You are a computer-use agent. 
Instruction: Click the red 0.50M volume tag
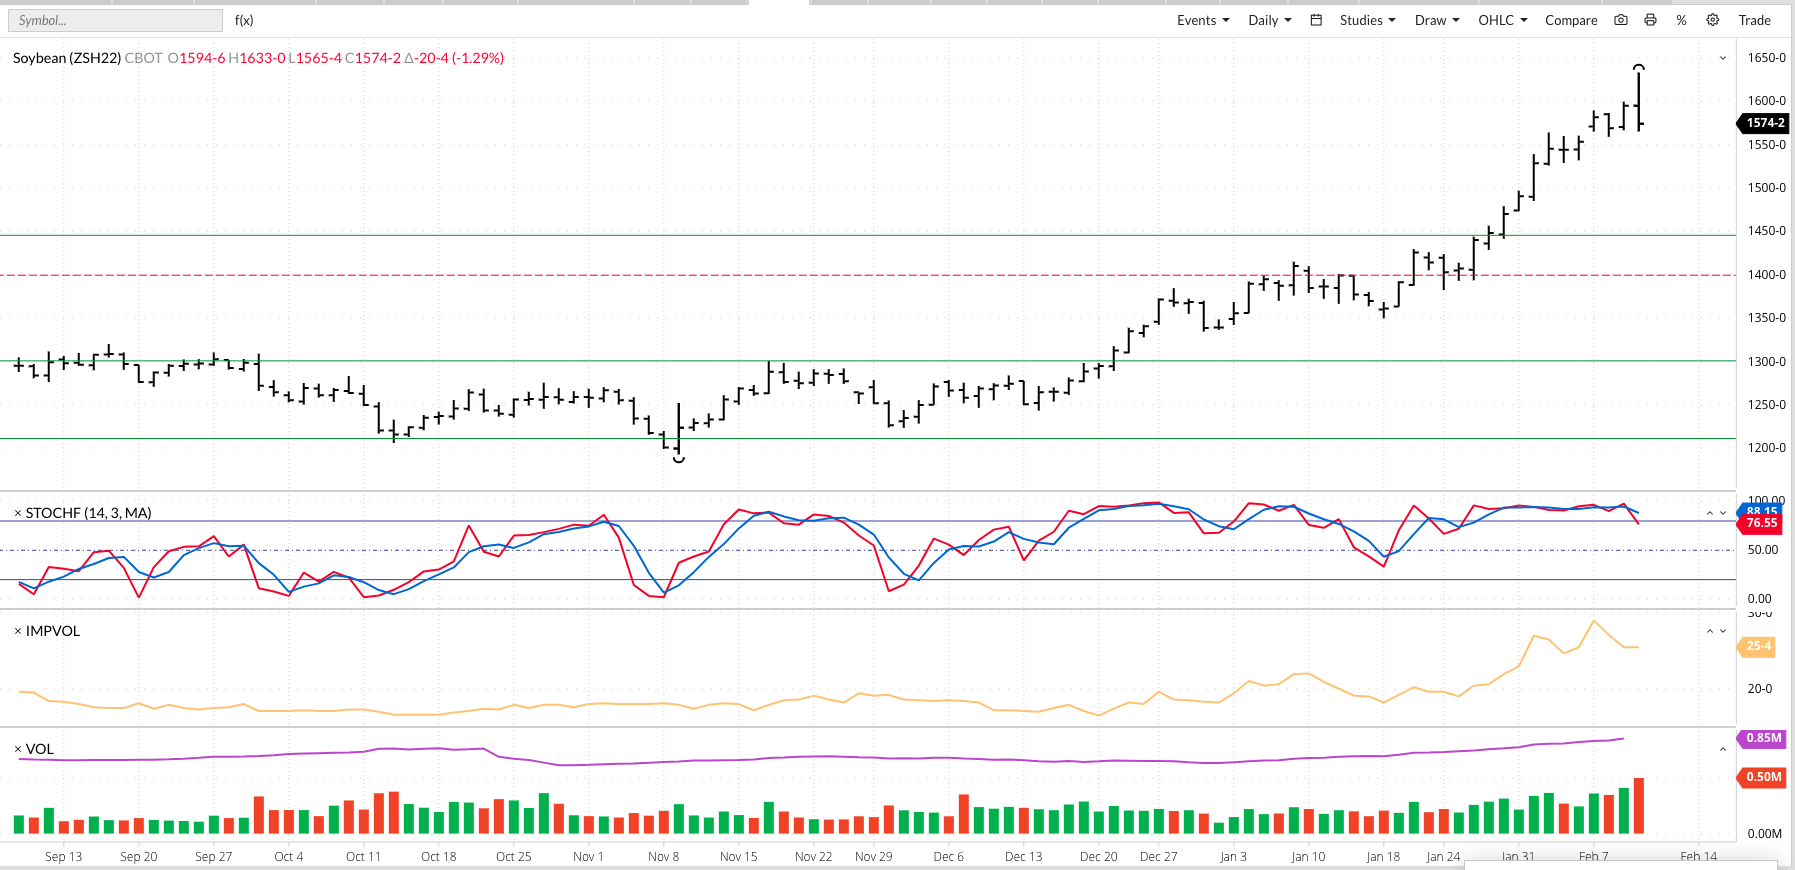pyautogui.click(x=1763, y=777)
